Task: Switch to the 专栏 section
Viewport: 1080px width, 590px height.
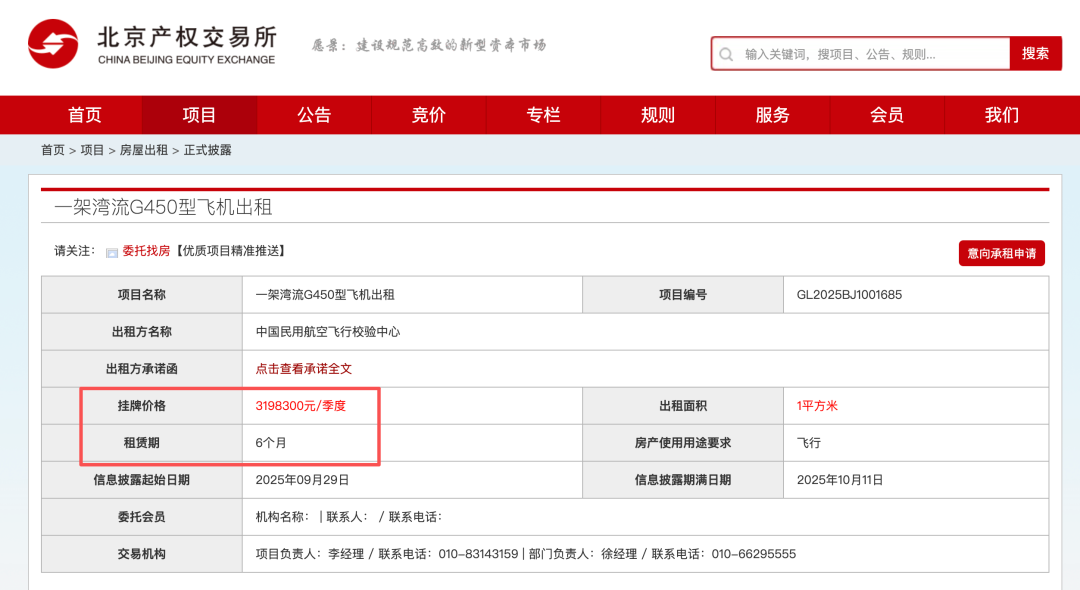Action: coord(543,115)
